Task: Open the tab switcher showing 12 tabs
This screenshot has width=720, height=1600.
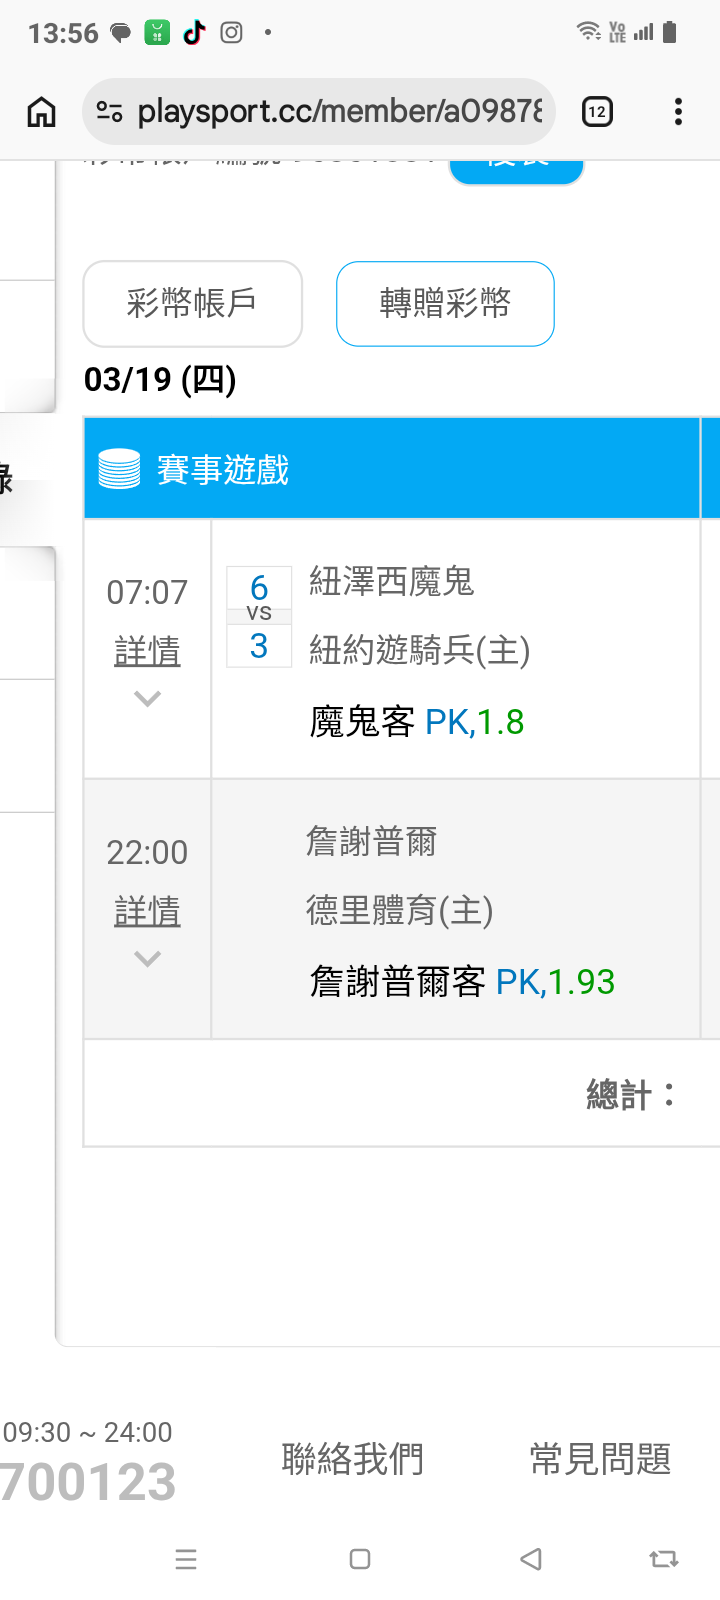Action: 597,112
